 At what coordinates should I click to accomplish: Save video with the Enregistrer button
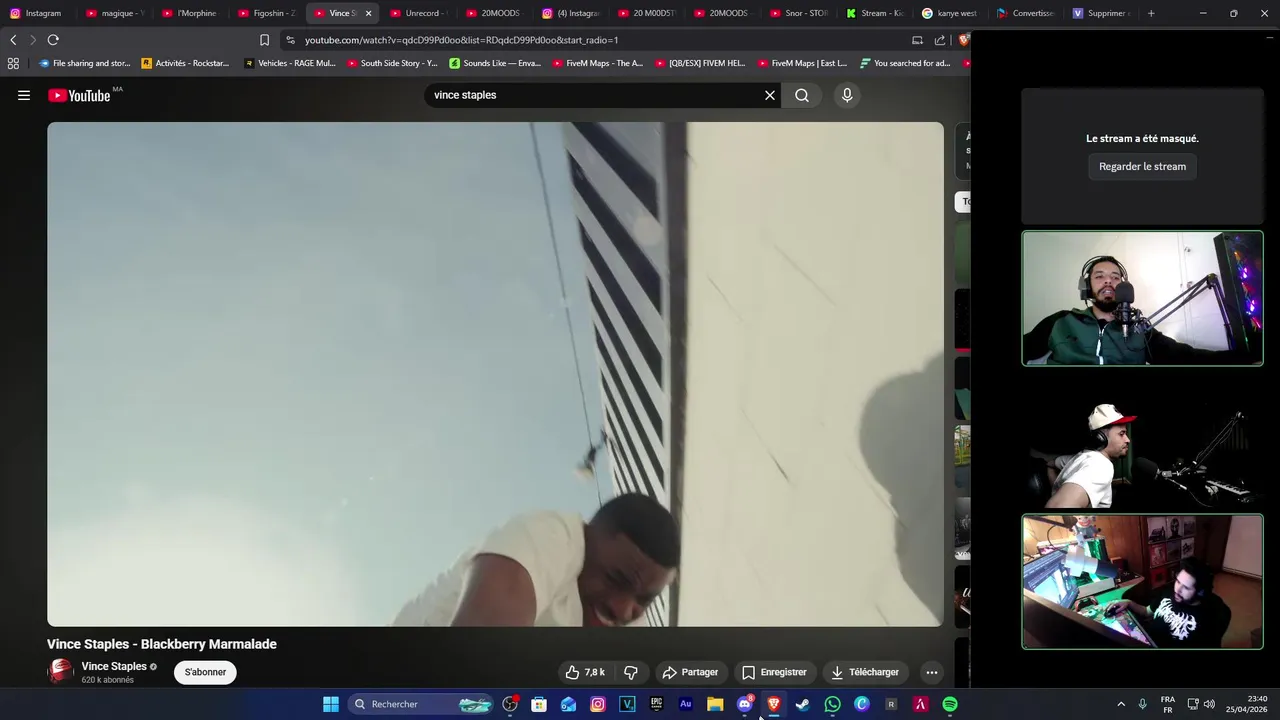pos(774,672)
